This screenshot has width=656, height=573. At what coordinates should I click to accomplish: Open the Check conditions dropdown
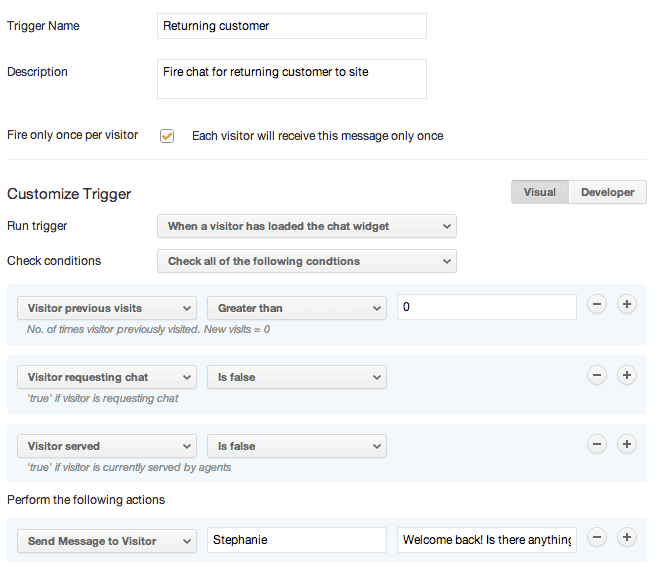[306, 261]
